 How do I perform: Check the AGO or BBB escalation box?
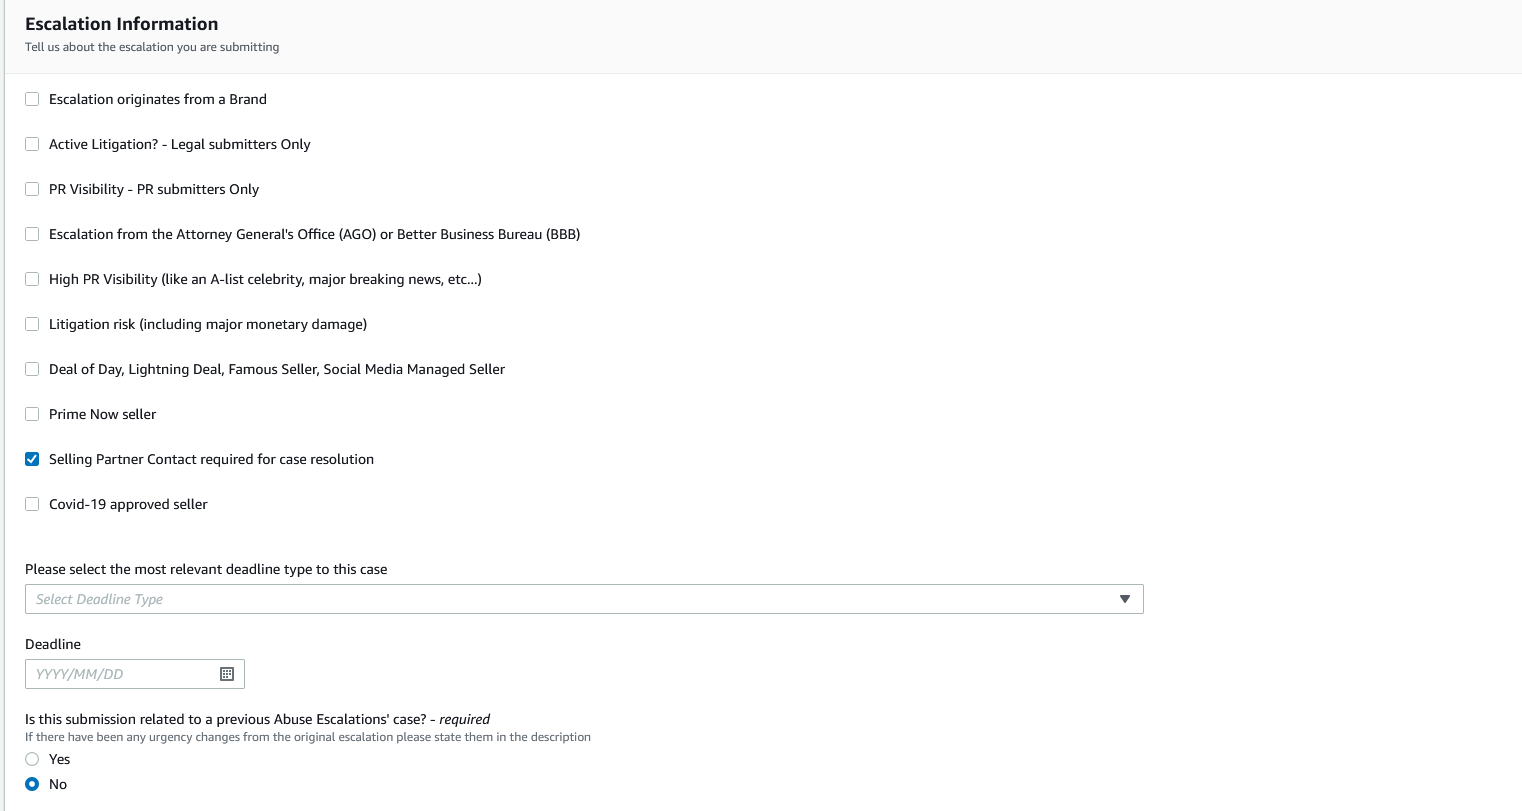click(32, 234)
